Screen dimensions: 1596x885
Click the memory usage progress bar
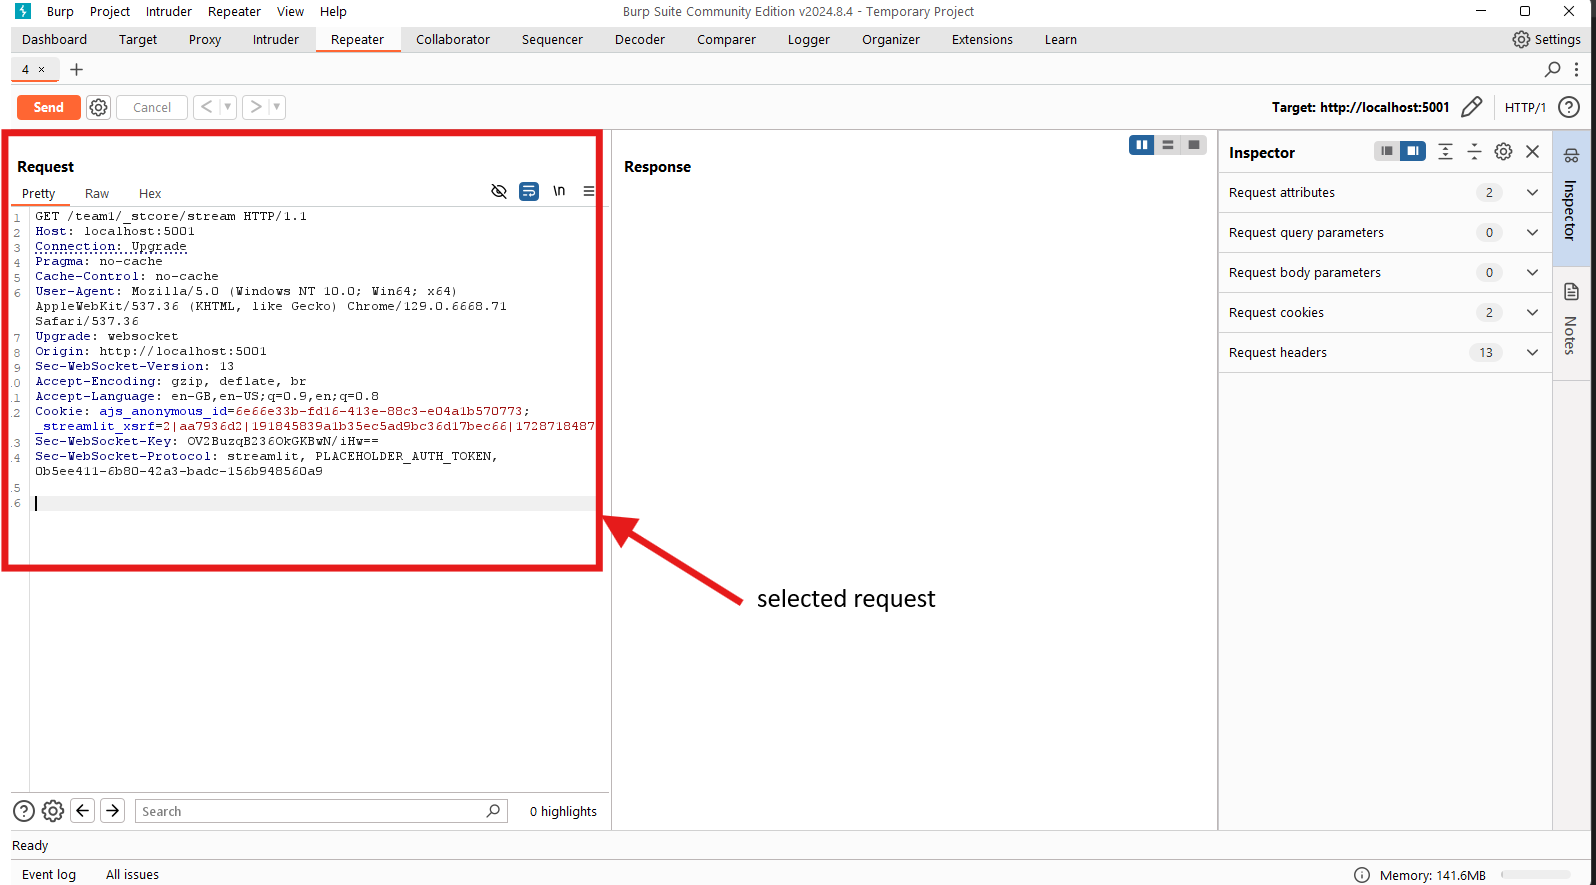(1536, 875)
